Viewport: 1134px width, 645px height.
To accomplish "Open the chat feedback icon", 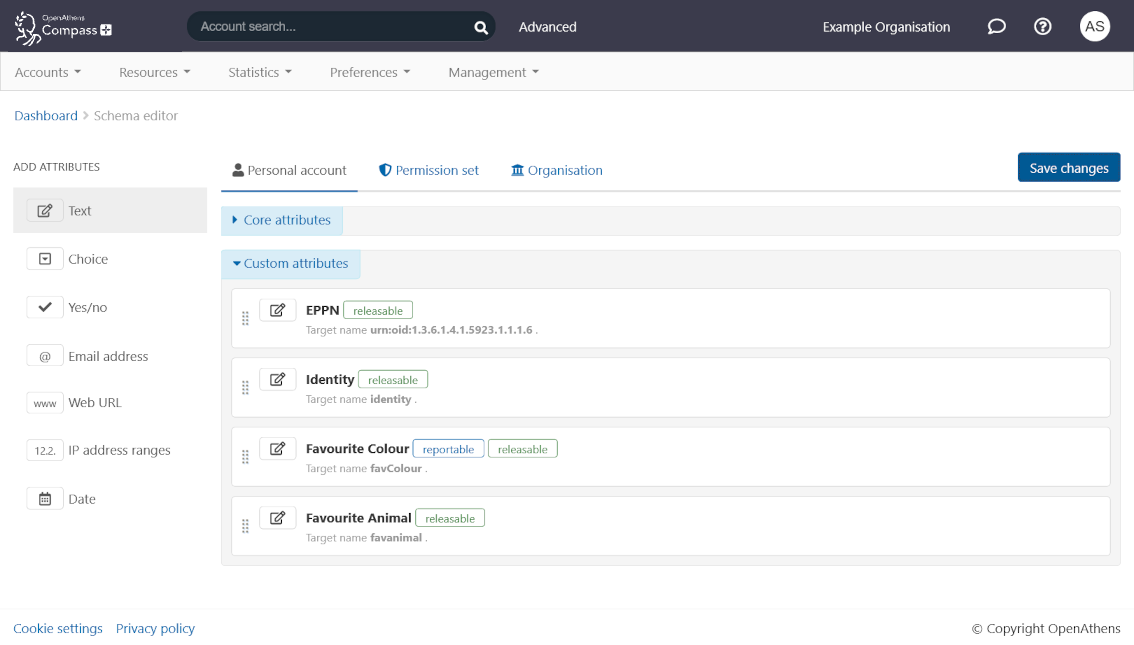I will pyautogui.click(x=996, y=27).
